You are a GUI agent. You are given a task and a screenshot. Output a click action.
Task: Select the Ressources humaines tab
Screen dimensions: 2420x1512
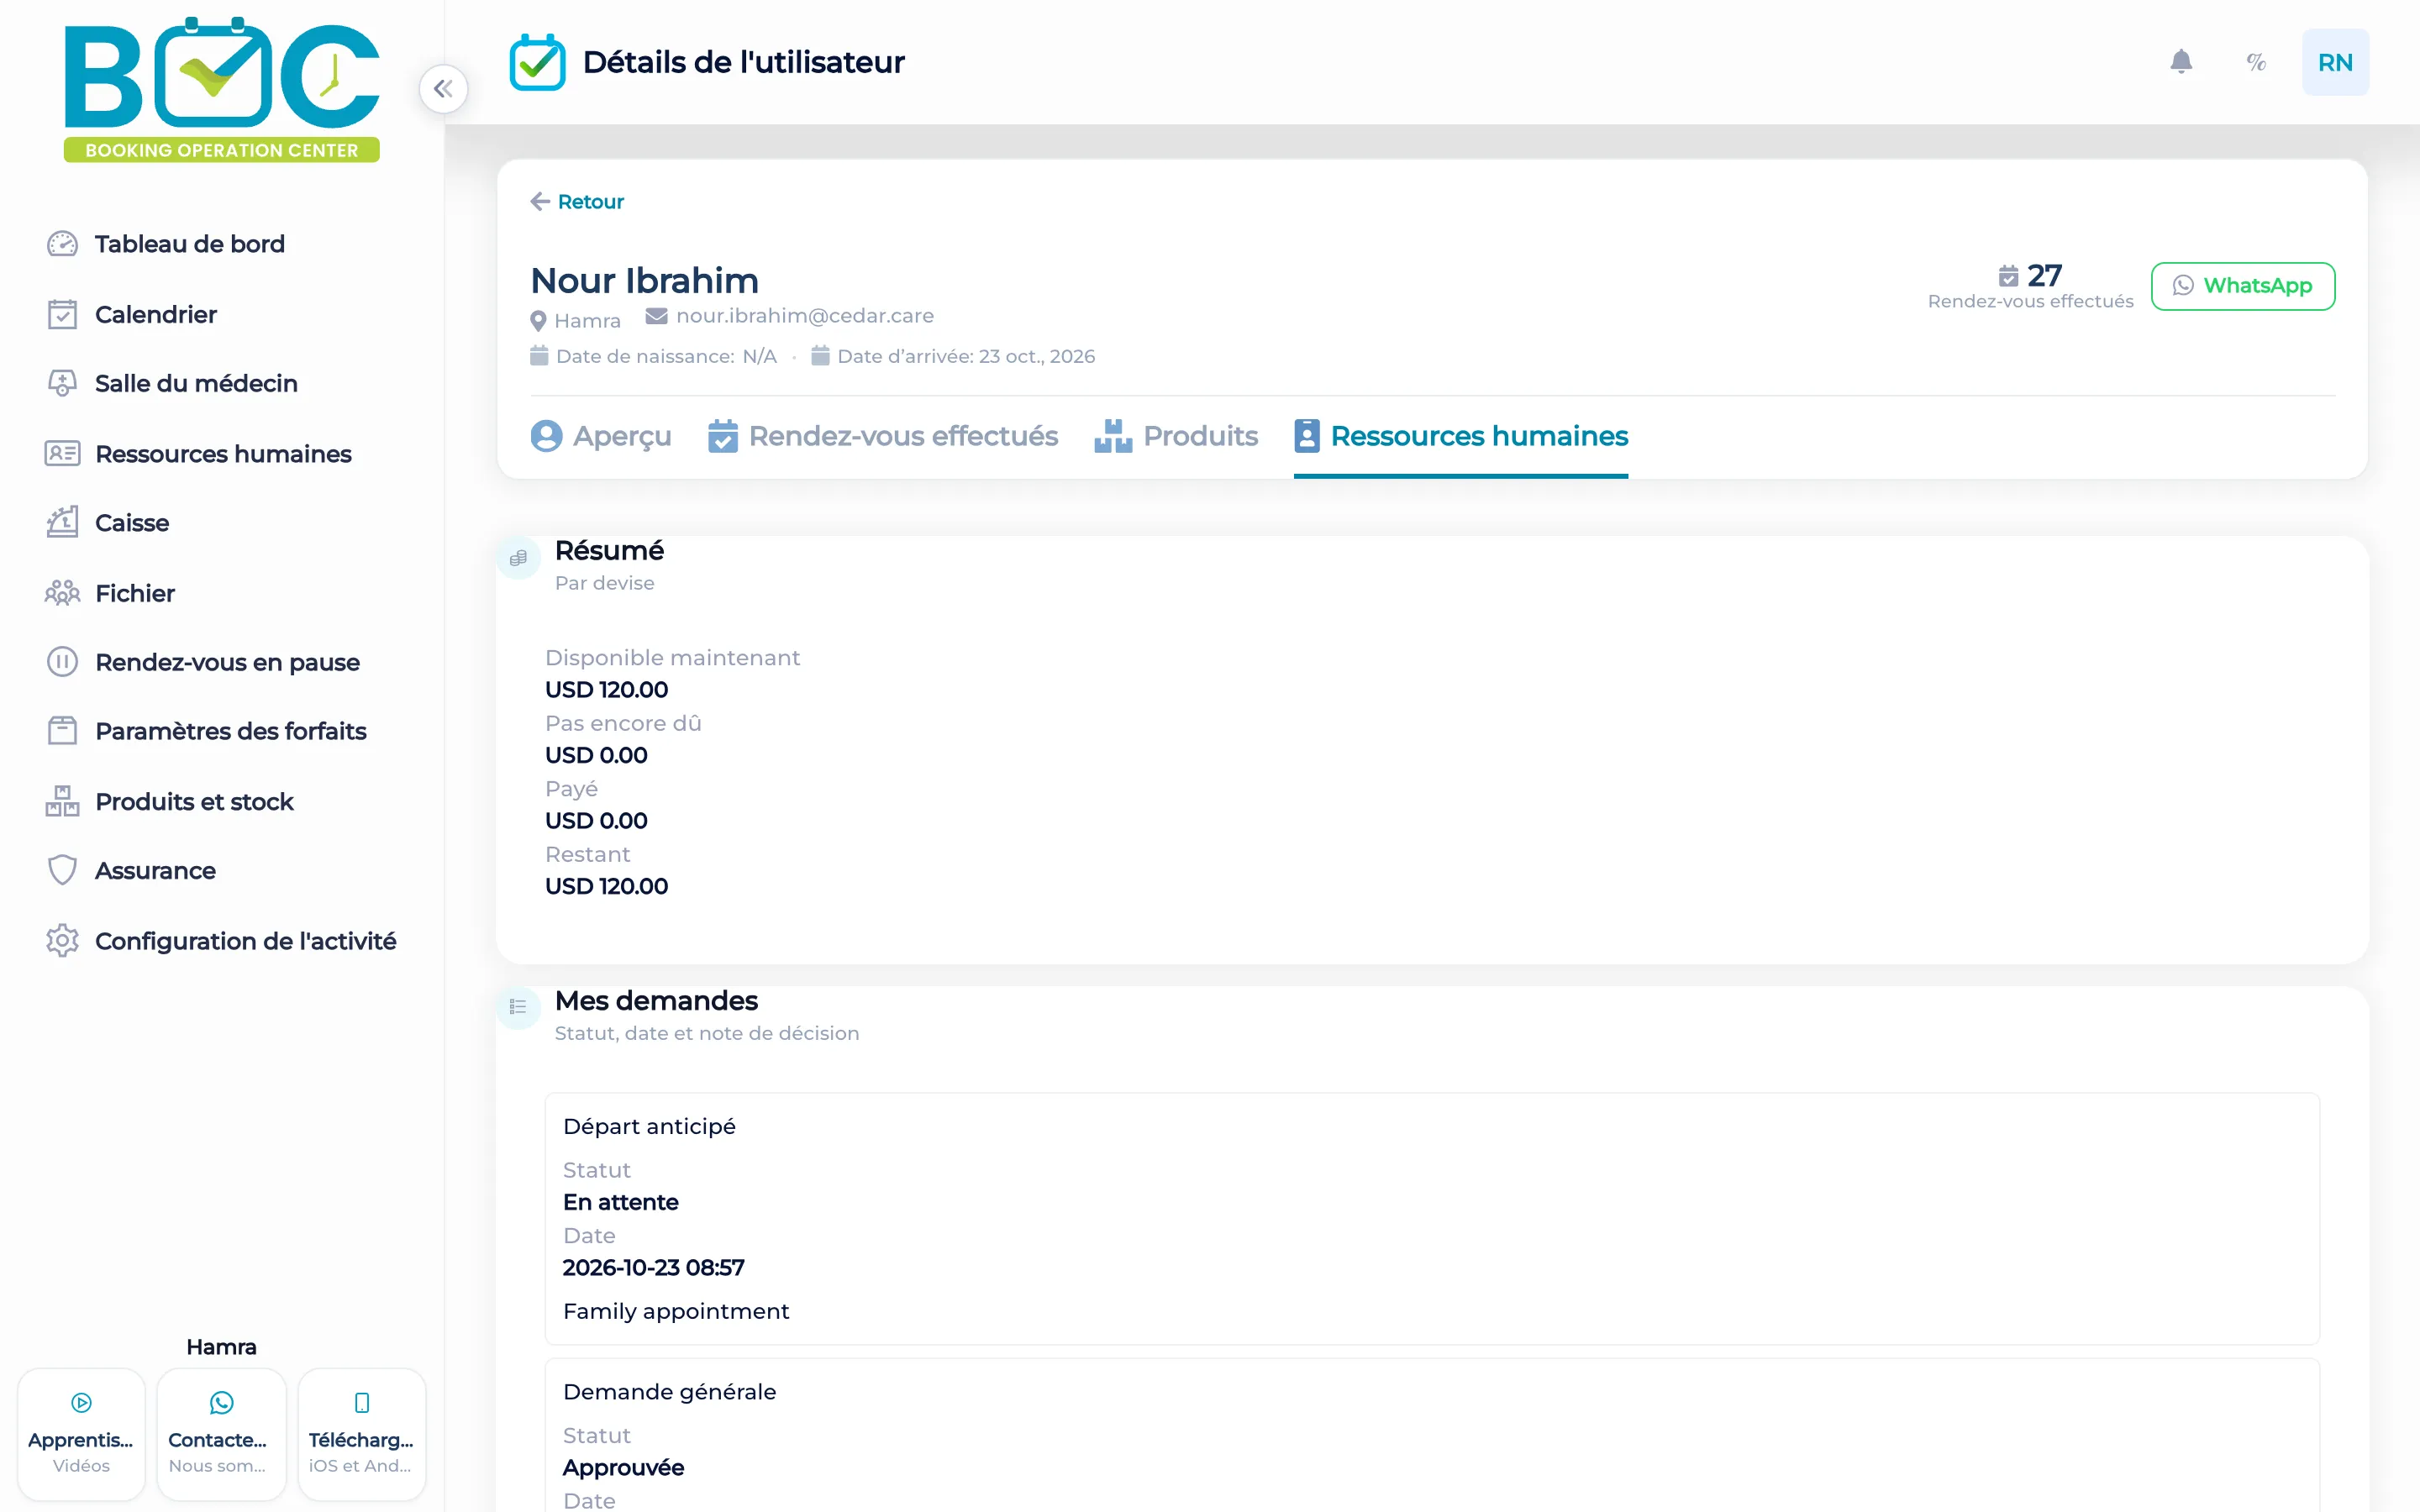pos(1461,436)
